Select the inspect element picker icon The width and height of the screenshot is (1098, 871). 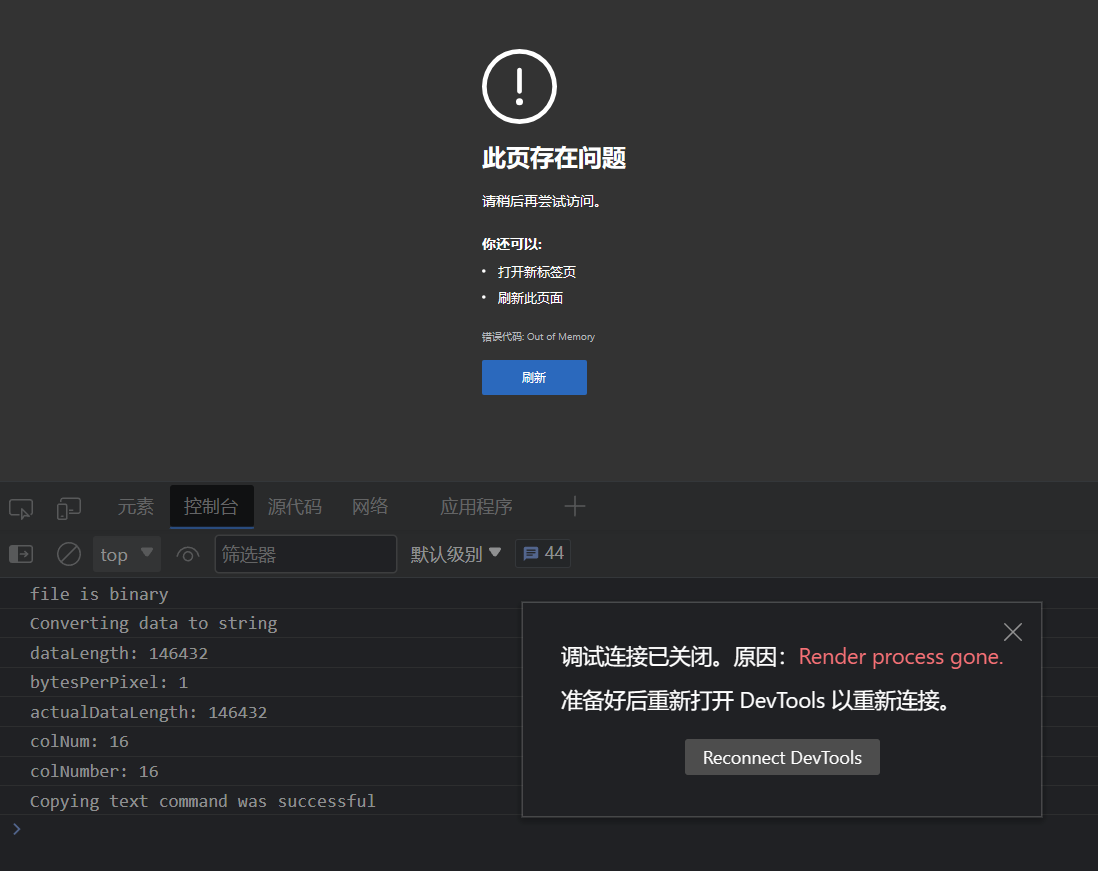pyautogui.click(x=20, y=509)
